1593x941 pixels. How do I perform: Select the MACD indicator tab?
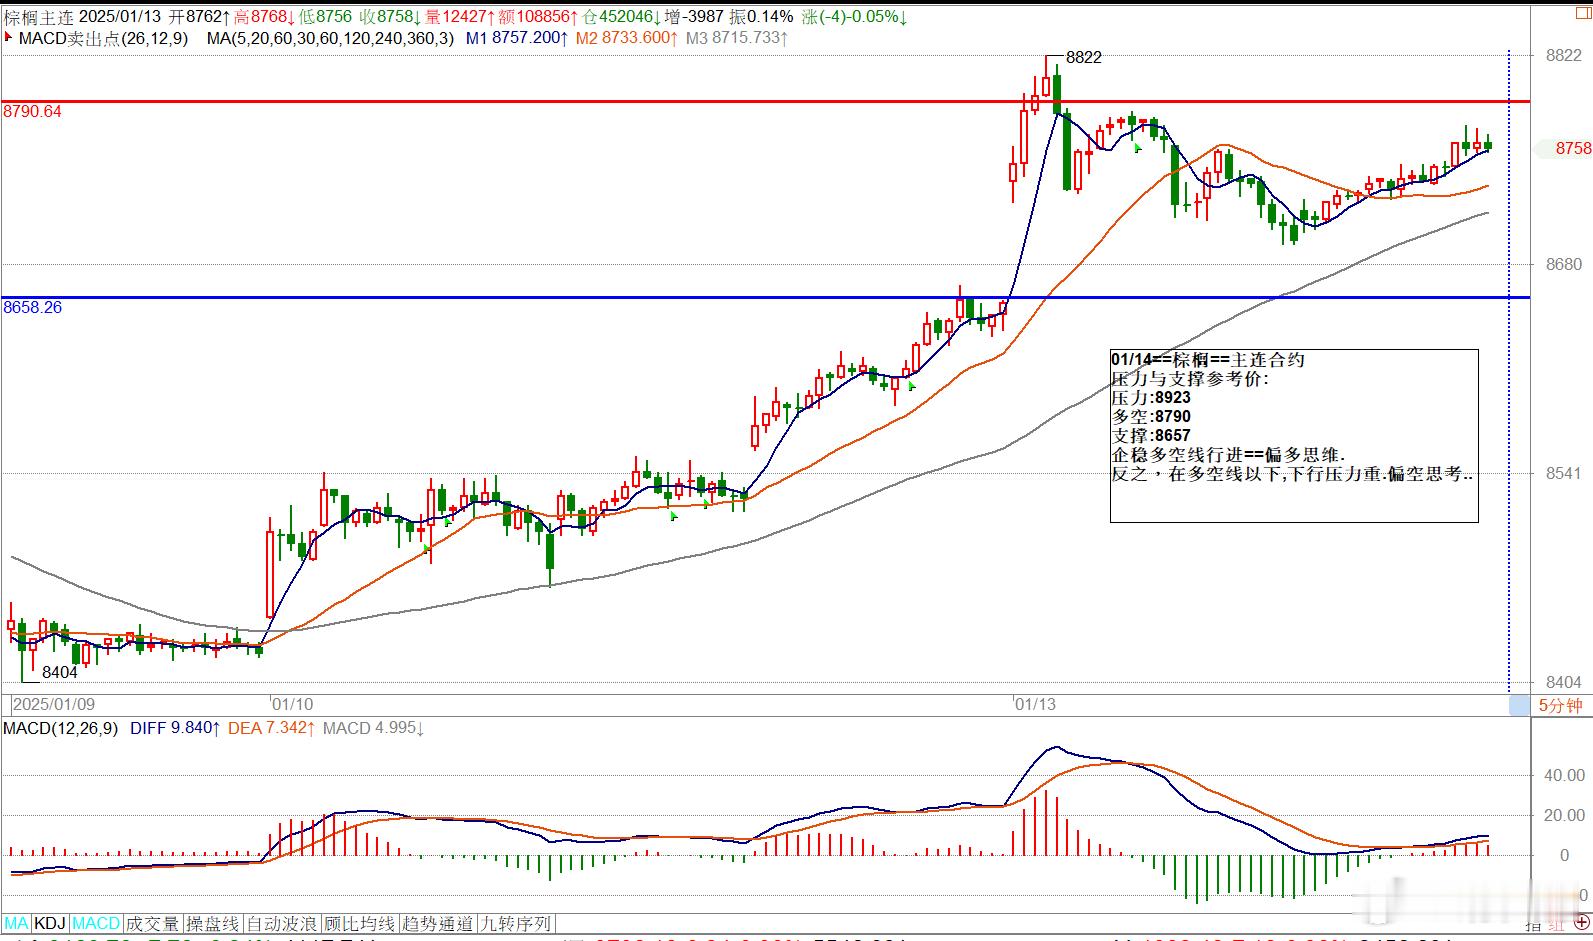pos(96,923)
